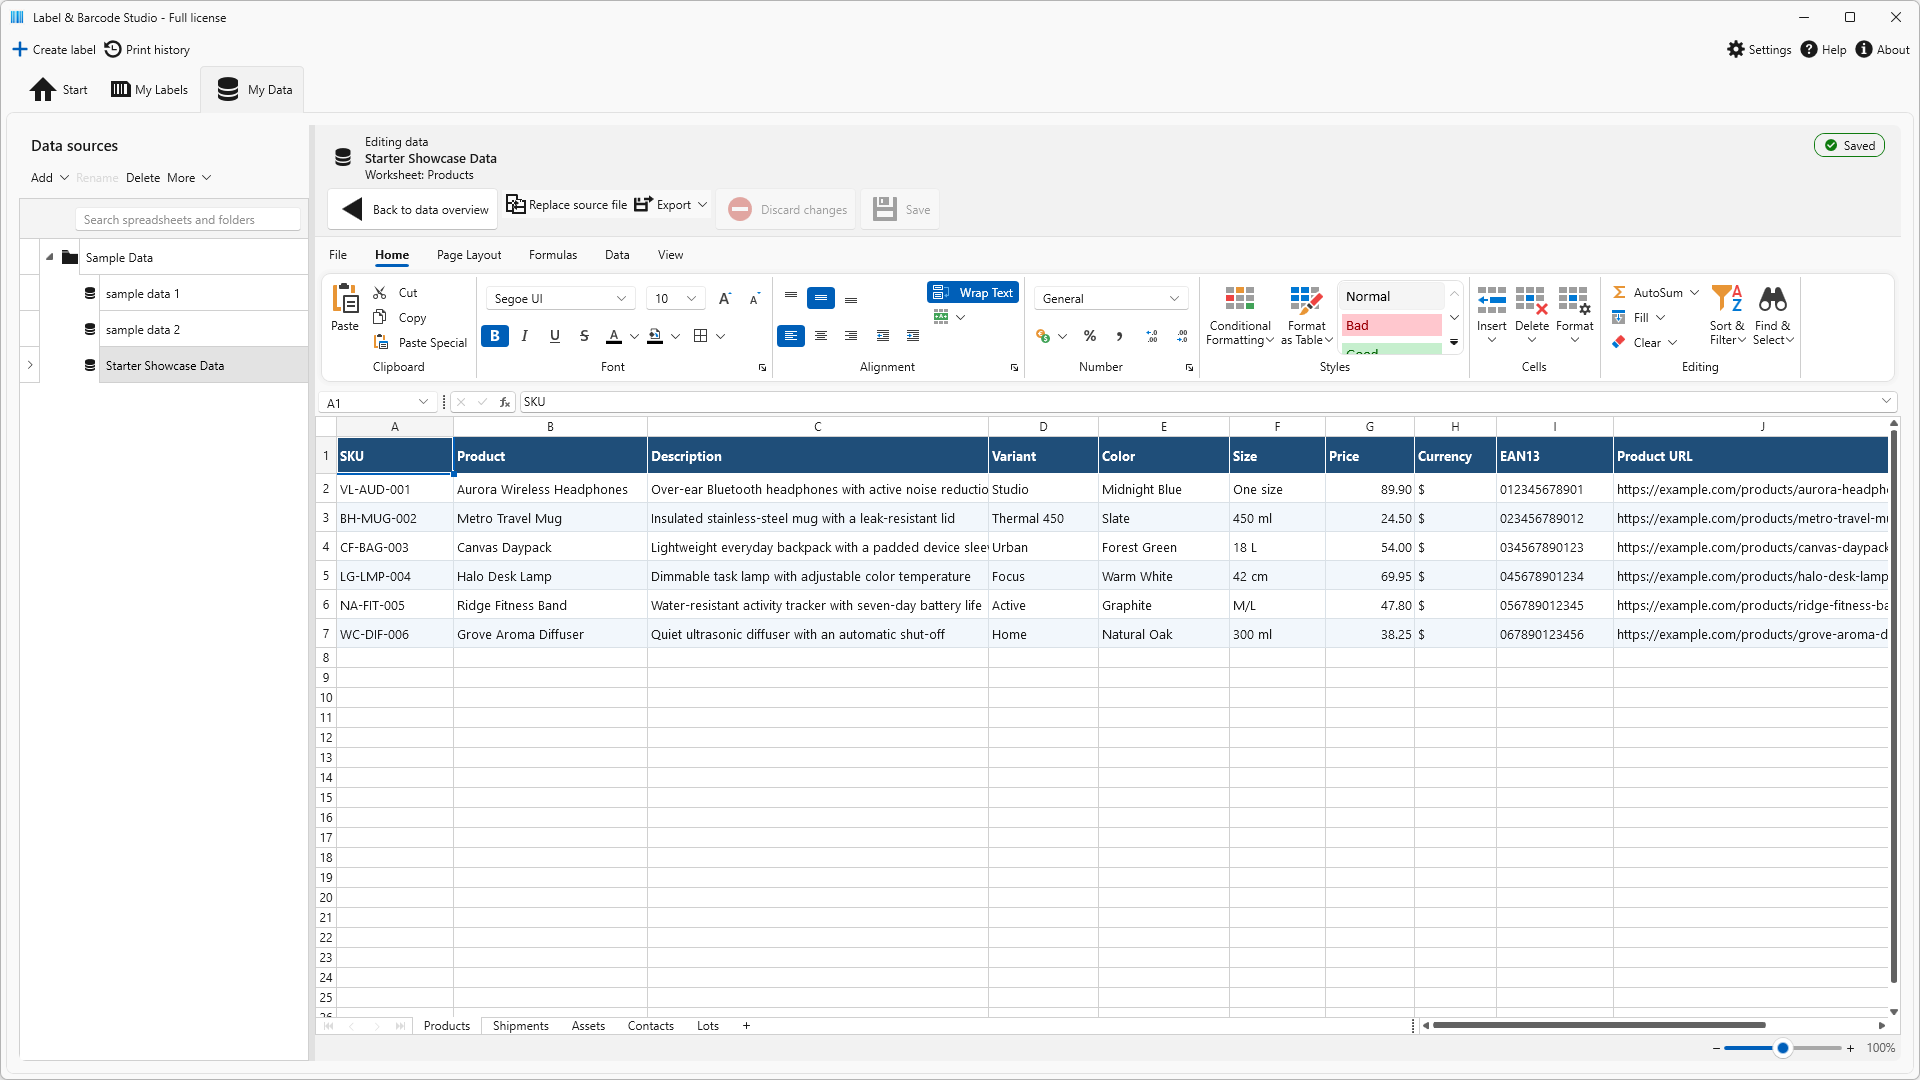Click the Decrease font size icon

click(x=755, y=298)
